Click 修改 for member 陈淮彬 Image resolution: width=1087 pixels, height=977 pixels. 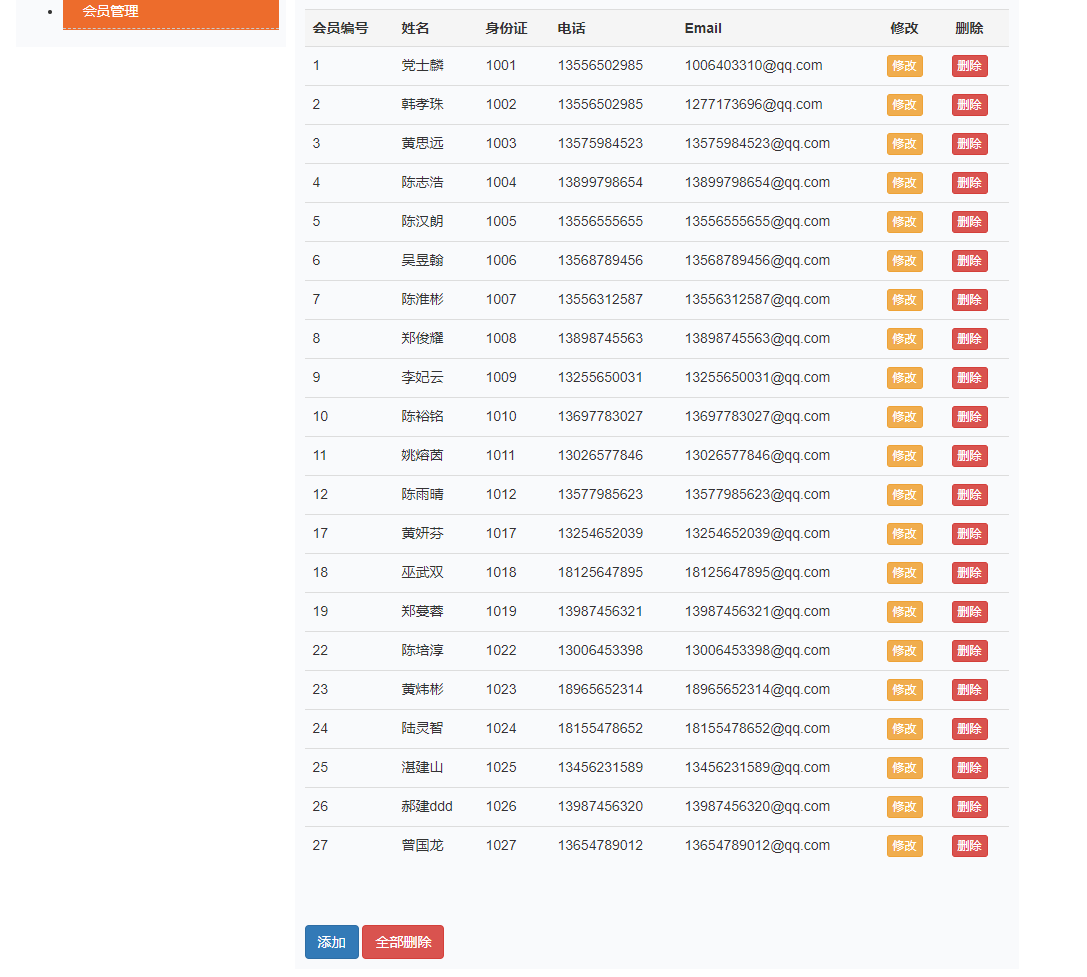pyautogui.click(x=904, y=299)
